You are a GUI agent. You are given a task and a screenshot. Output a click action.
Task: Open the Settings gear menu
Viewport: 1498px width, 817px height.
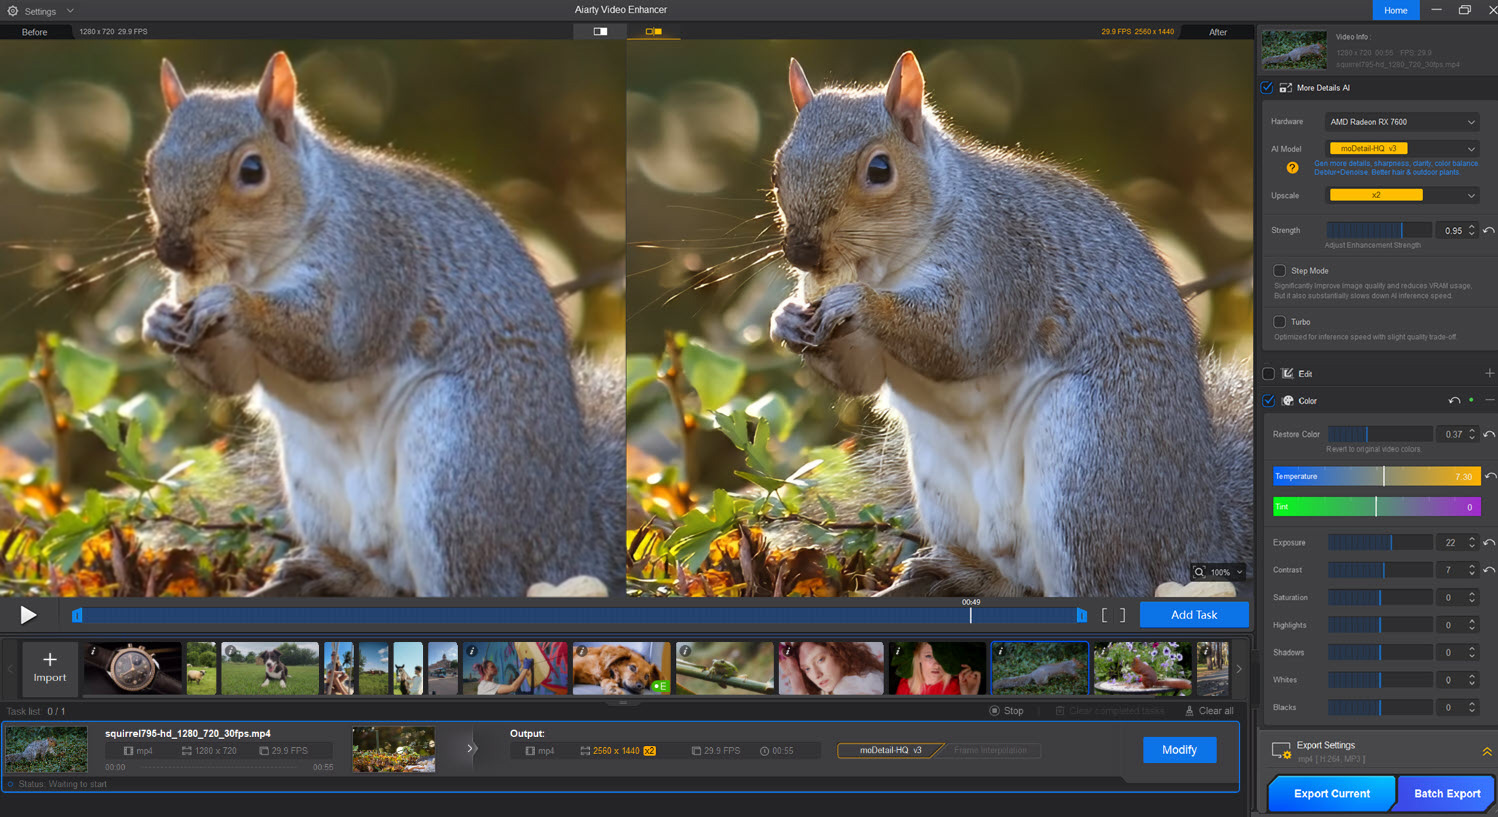[13, 11]
